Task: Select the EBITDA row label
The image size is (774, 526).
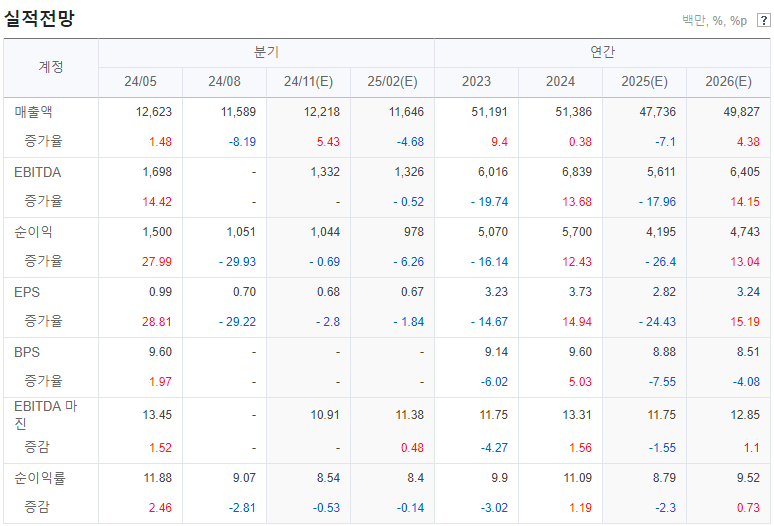Action: (x=38, y=172)
